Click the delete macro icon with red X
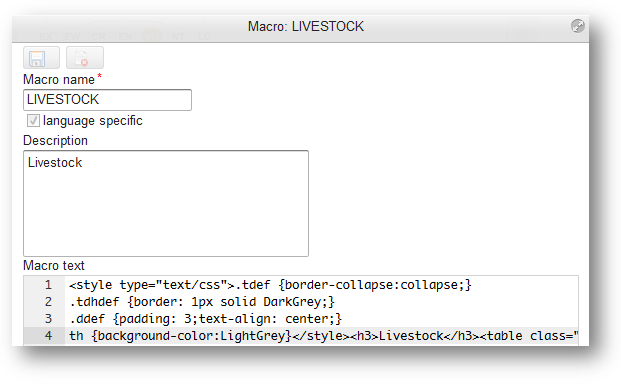This screenshot has width=621, height=385. pyautogui.click(x=85, y=58)
